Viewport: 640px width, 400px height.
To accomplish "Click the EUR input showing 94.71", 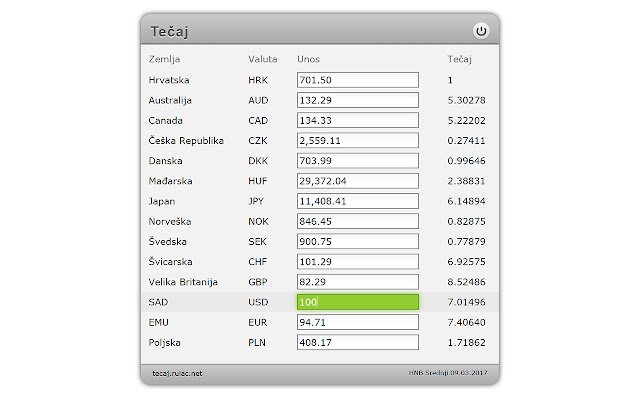I will pyautogui.click(x=358, y=322).
